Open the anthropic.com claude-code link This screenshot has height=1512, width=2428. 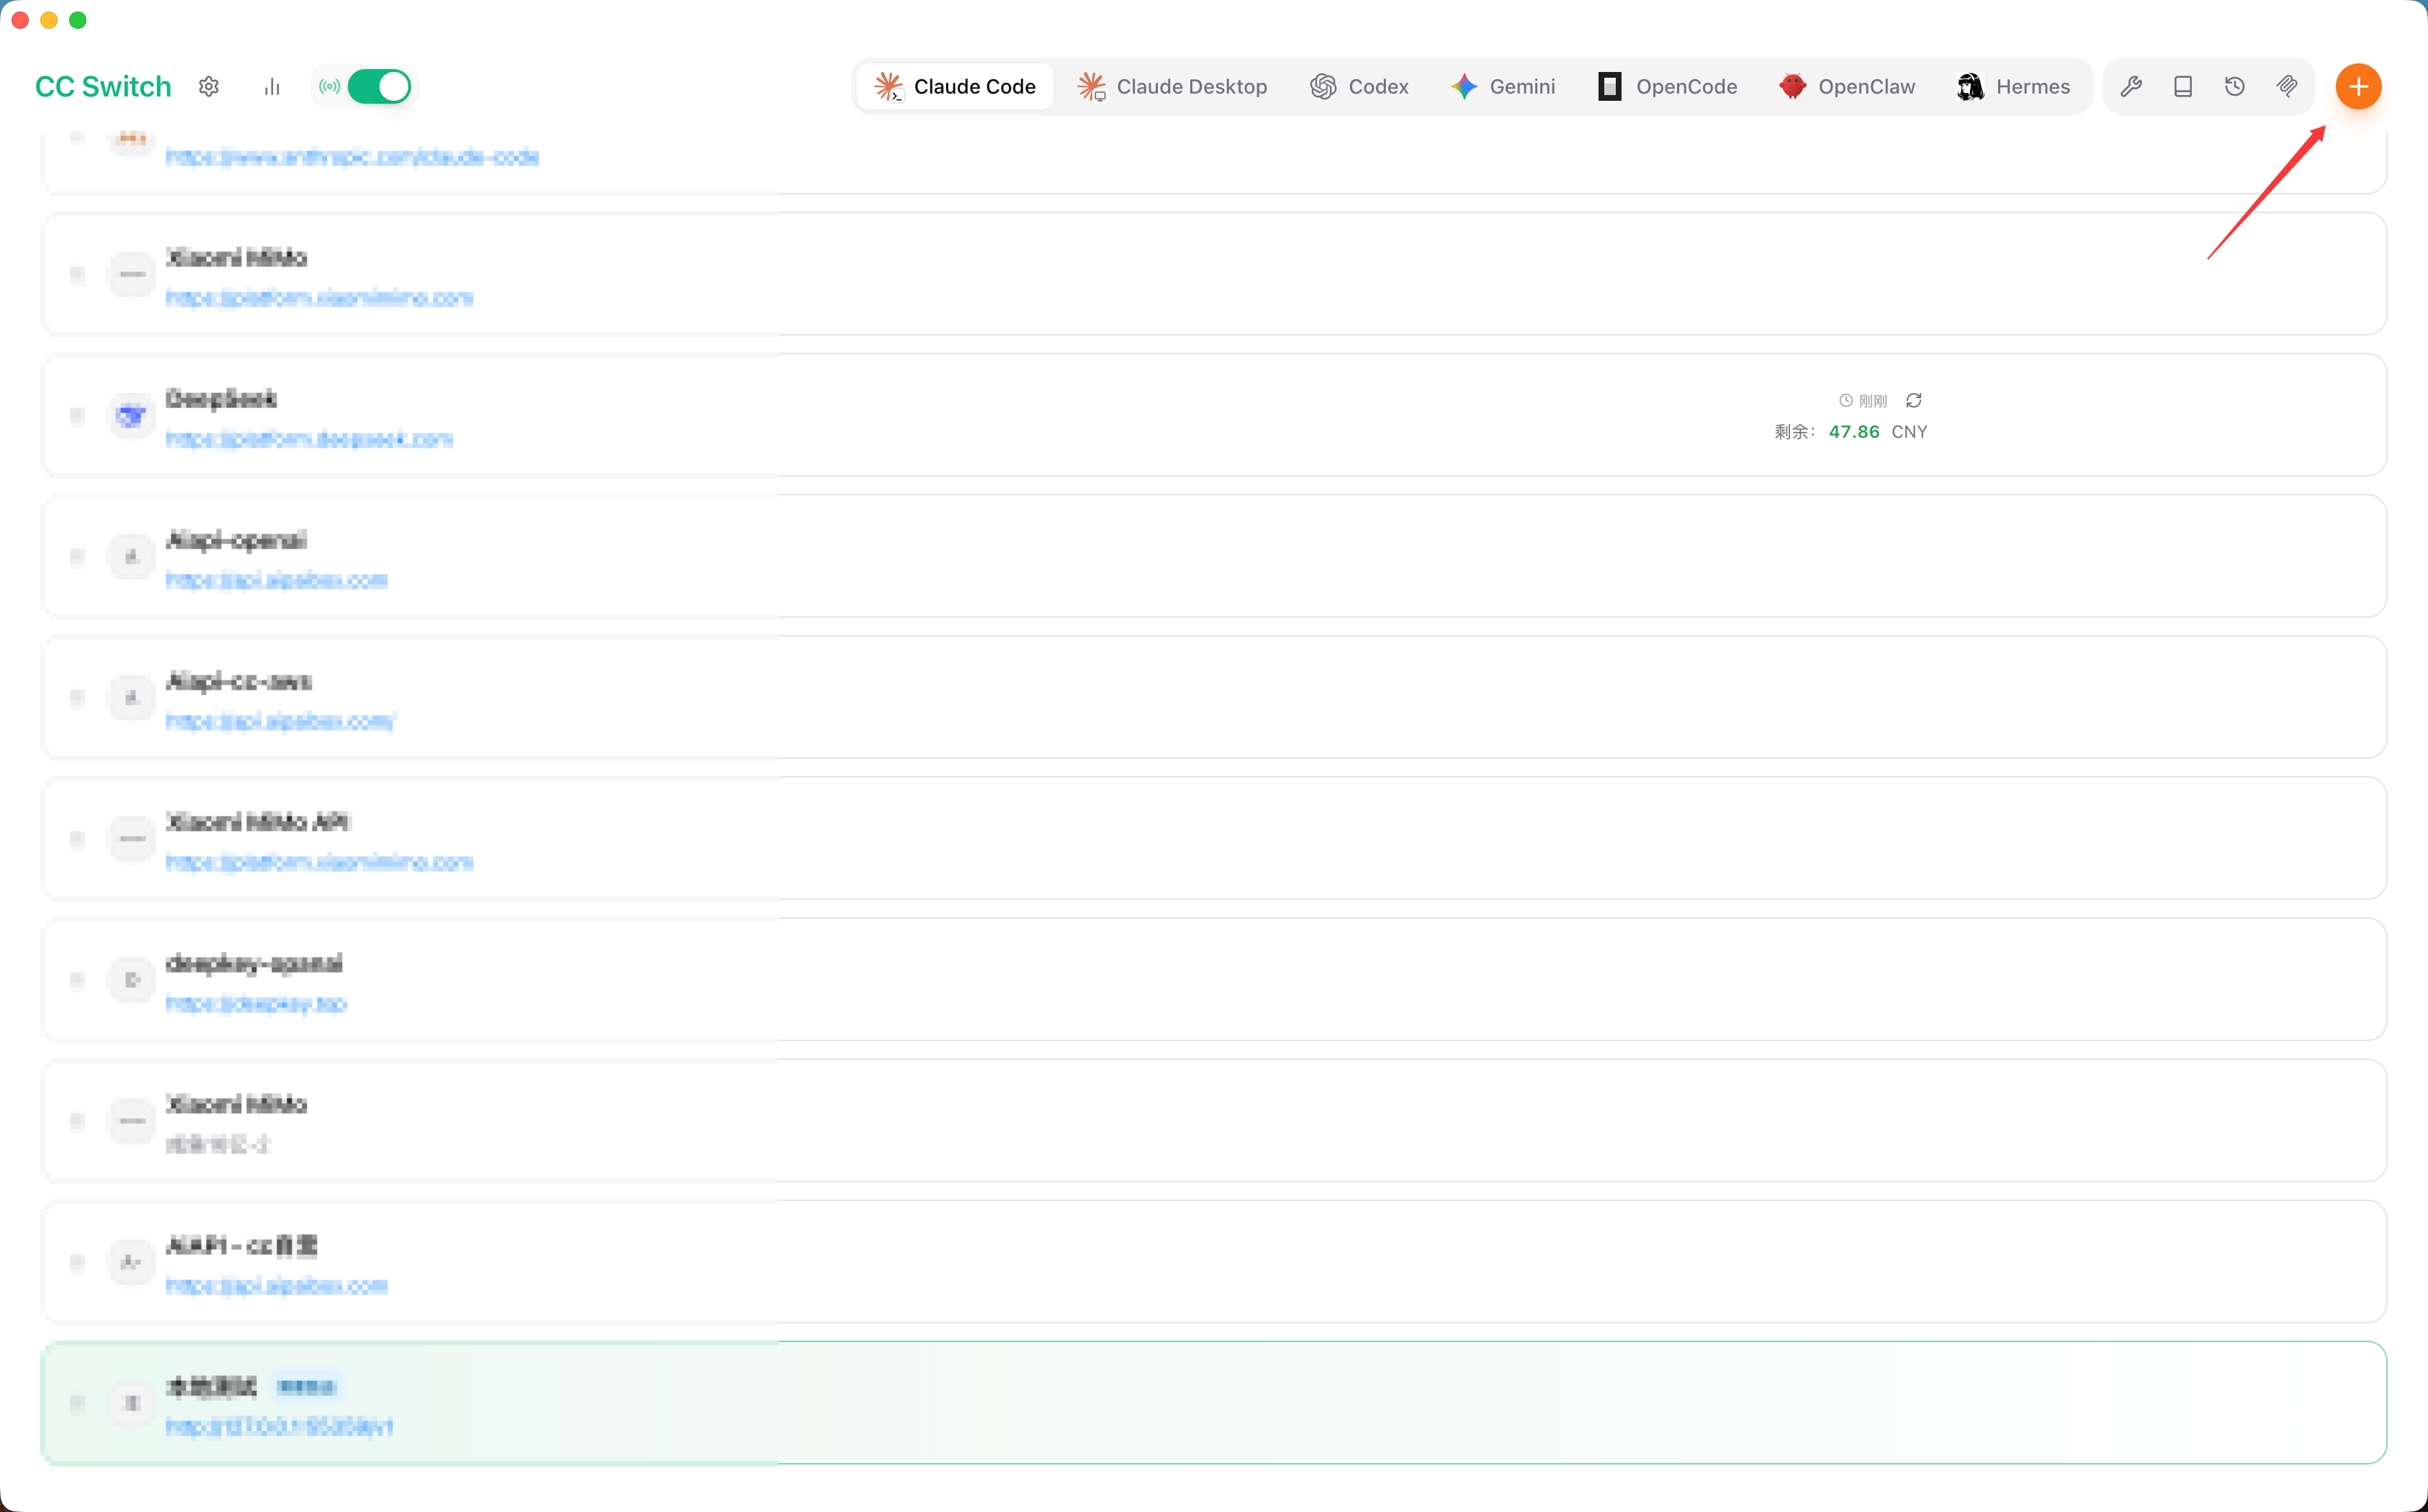point(352,157)
